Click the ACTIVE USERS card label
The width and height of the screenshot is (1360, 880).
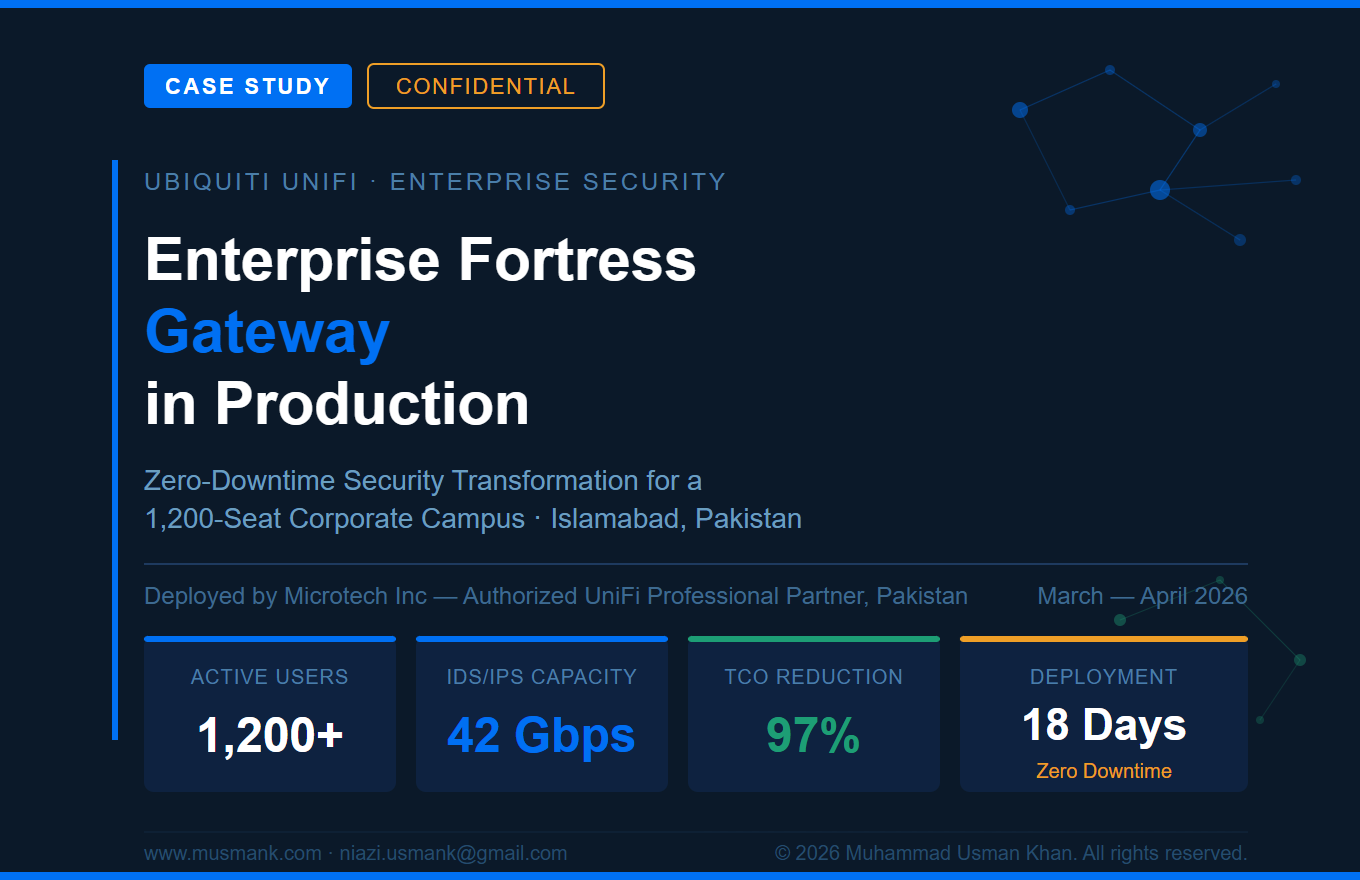270,677
